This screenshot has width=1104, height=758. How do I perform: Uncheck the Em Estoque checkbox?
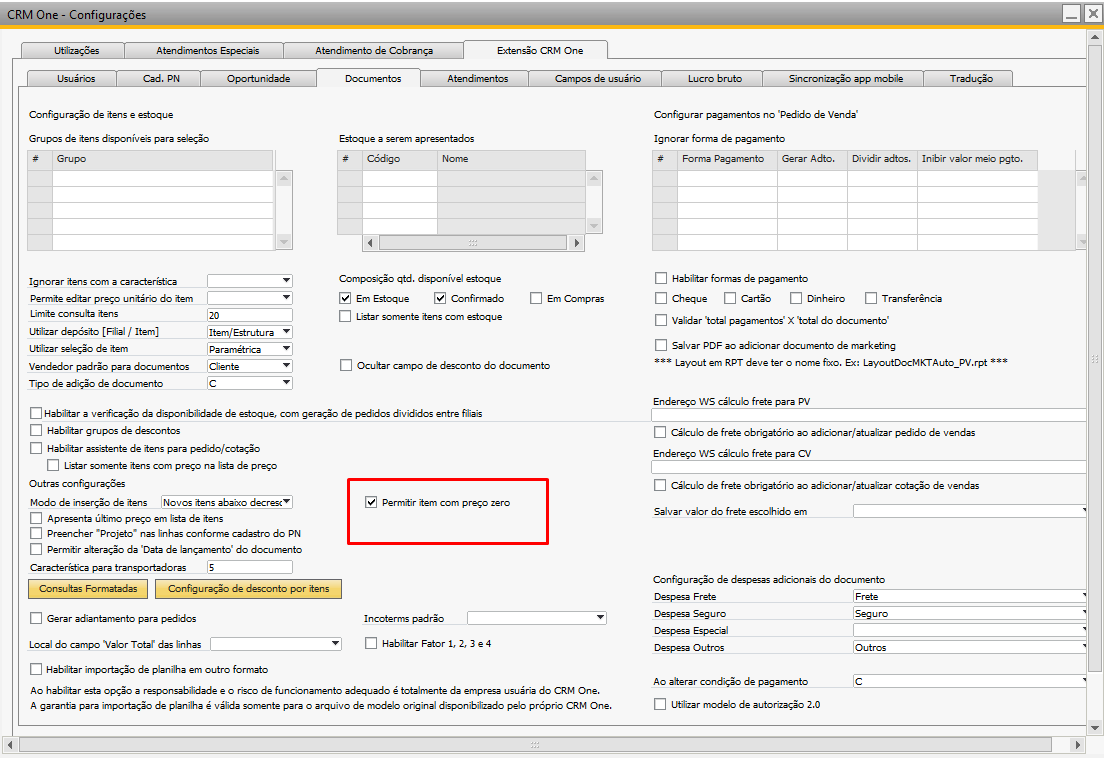pyautogui.click(x=345, y=298)
